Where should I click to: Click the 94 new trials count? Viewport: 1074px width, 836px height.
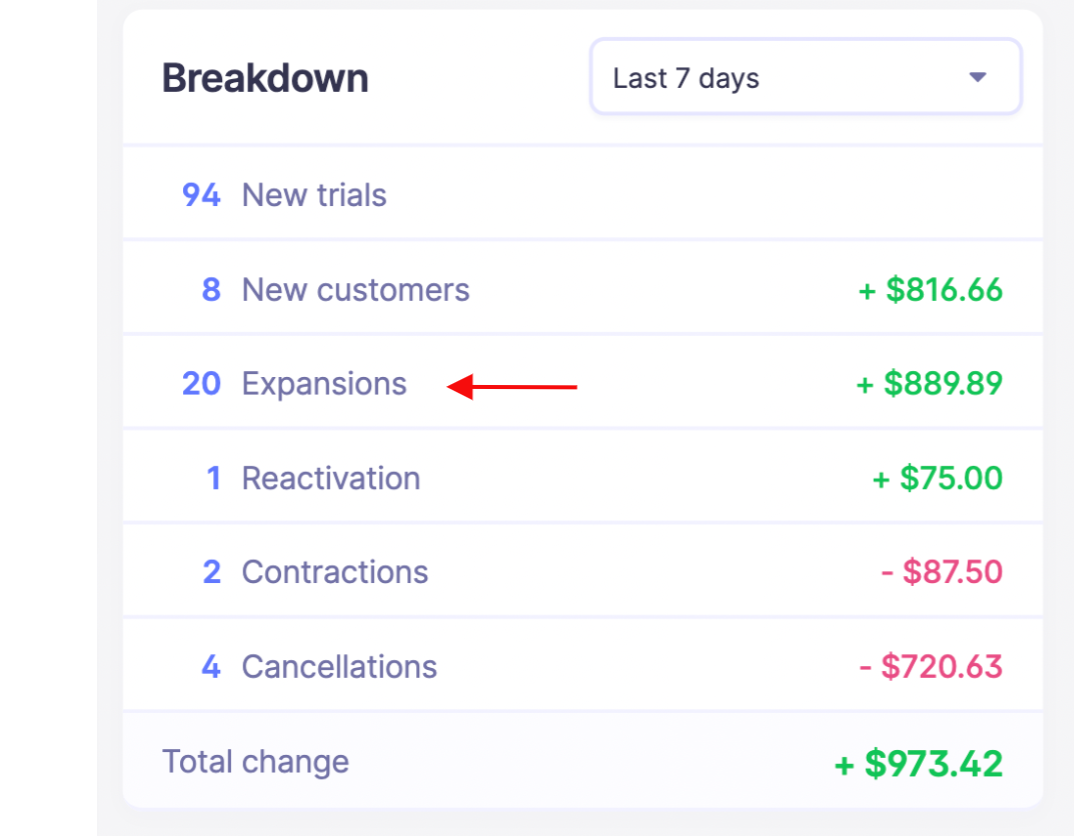pos(201,195)
